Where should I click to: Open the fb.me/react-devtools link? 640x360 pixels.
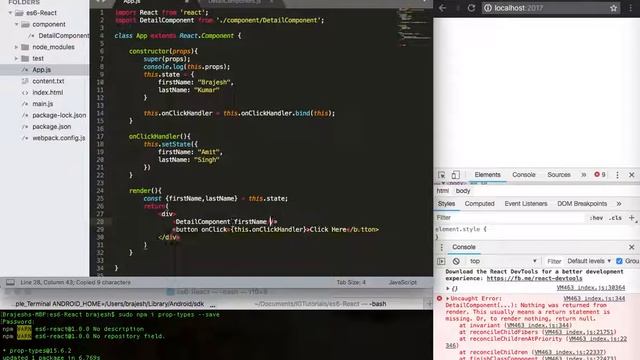pos(534,278)
